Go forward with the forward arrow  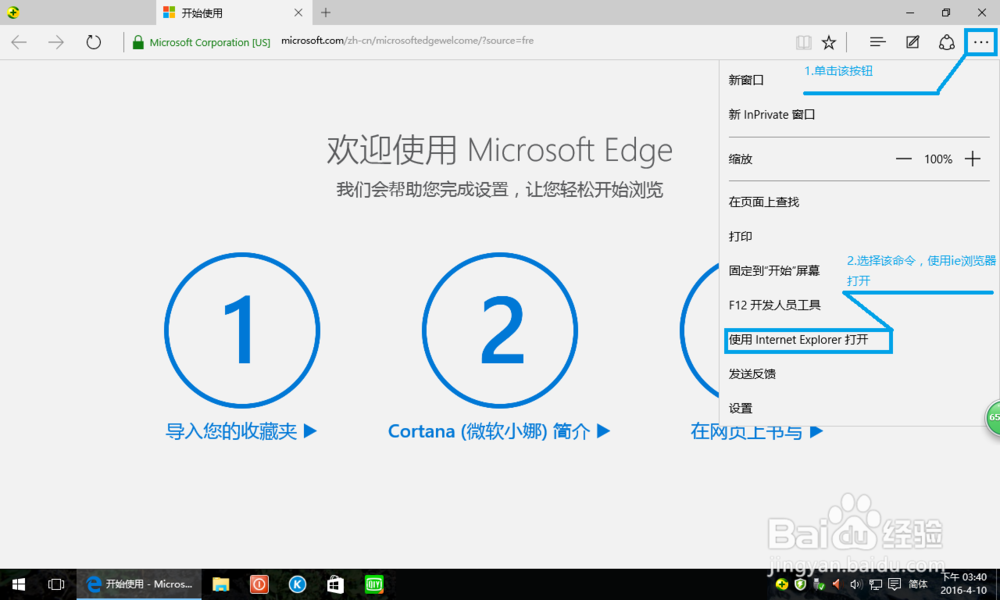56,42
